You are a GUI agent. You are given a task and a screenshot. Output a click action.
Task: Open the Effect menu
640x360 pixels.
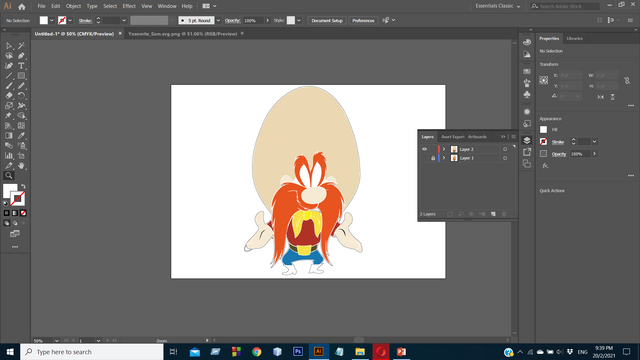tap(129, 6)
